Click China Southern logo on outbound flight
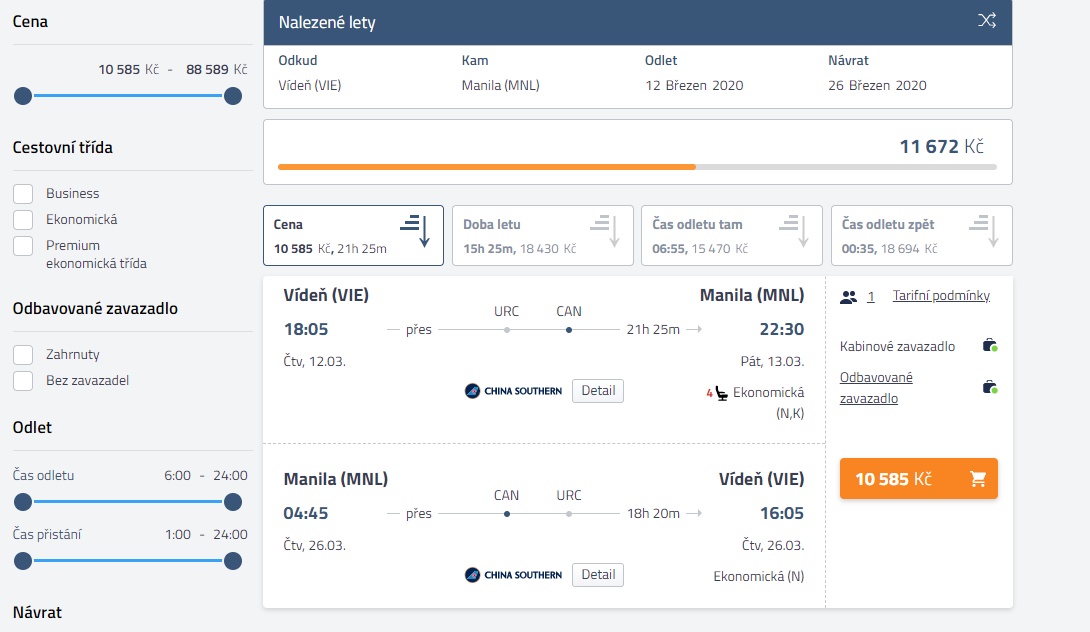The height and width of the screenshot is (632, 1090). pos(513,391)
